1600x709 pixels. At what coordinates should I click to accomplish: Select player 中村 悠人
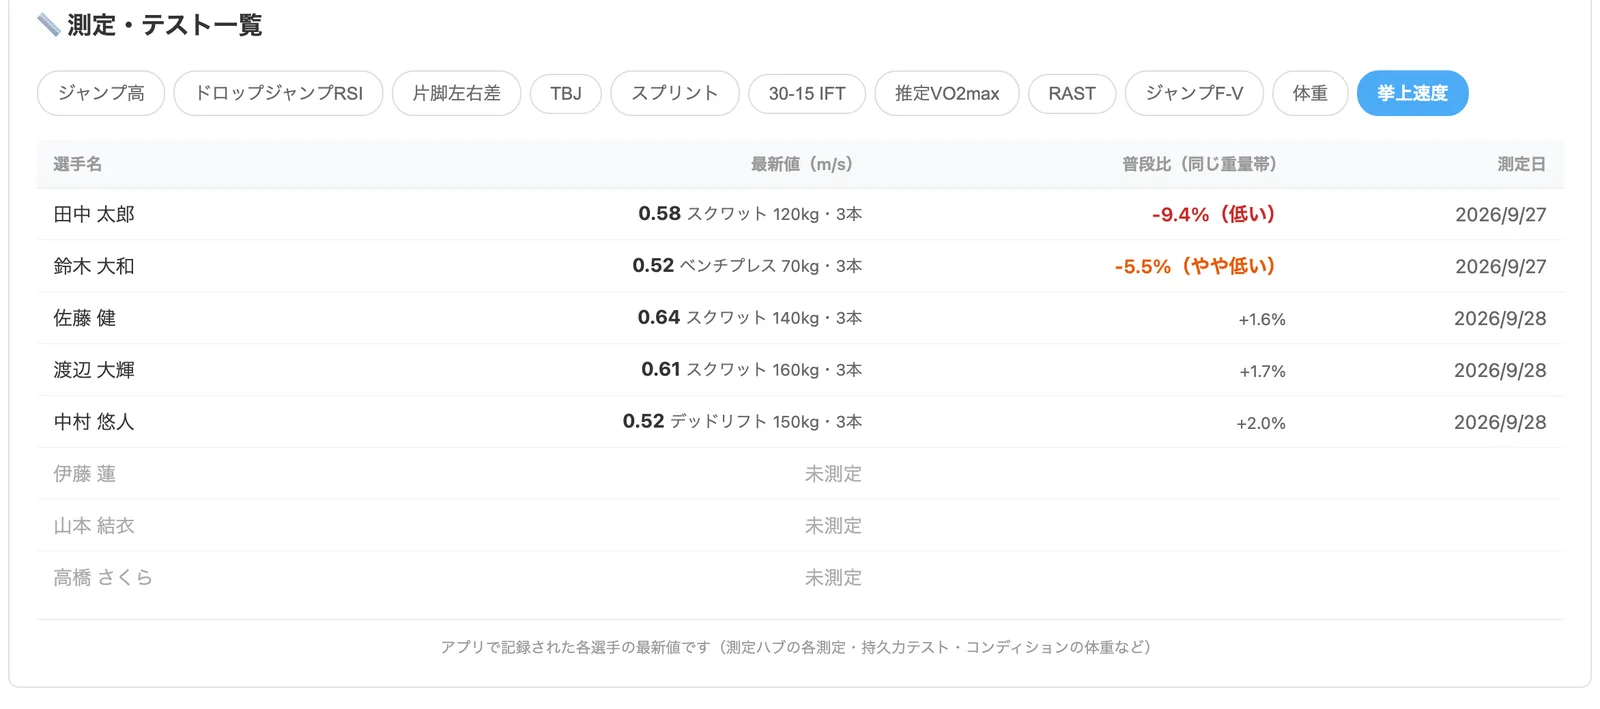(94, 422)
